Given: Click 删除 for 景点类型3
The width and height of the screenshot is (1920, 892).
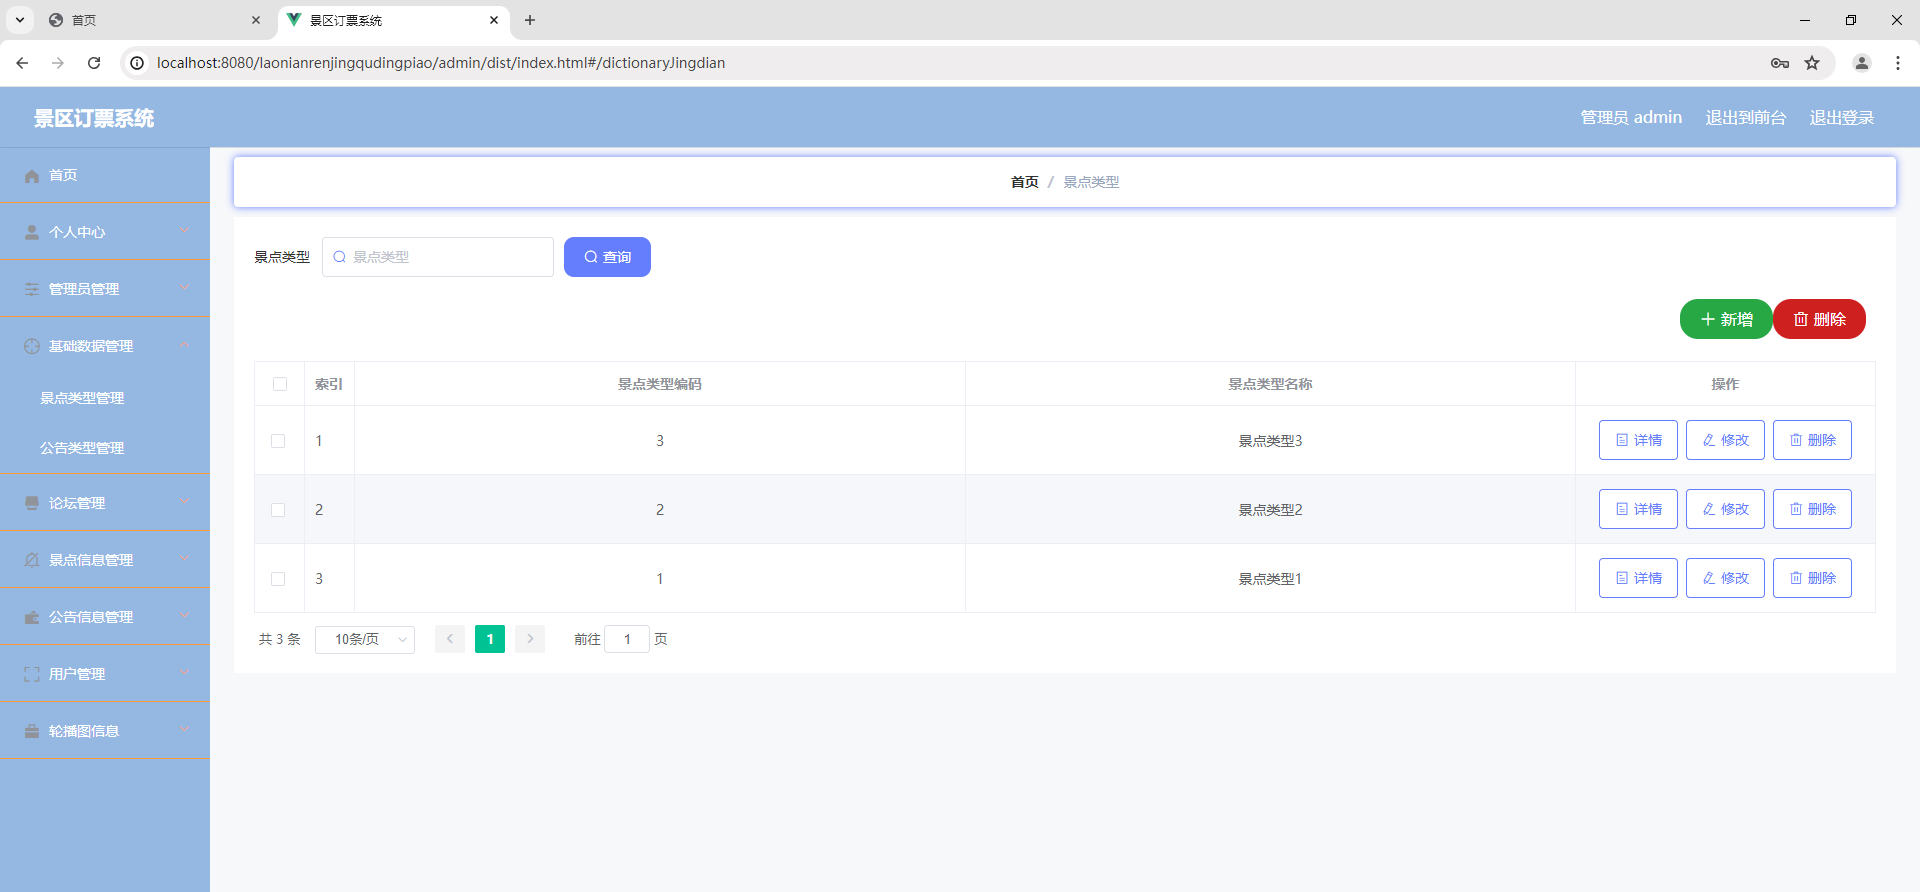Looking at the screenshot, I should tap(1812, 440).
